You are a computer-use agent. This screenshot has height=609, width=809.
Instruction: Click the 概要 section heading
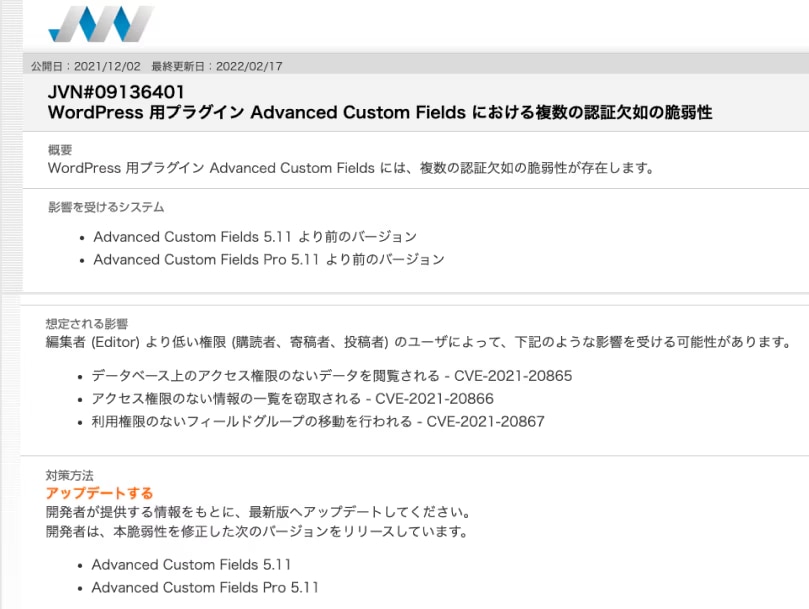[x=60, y=150]
